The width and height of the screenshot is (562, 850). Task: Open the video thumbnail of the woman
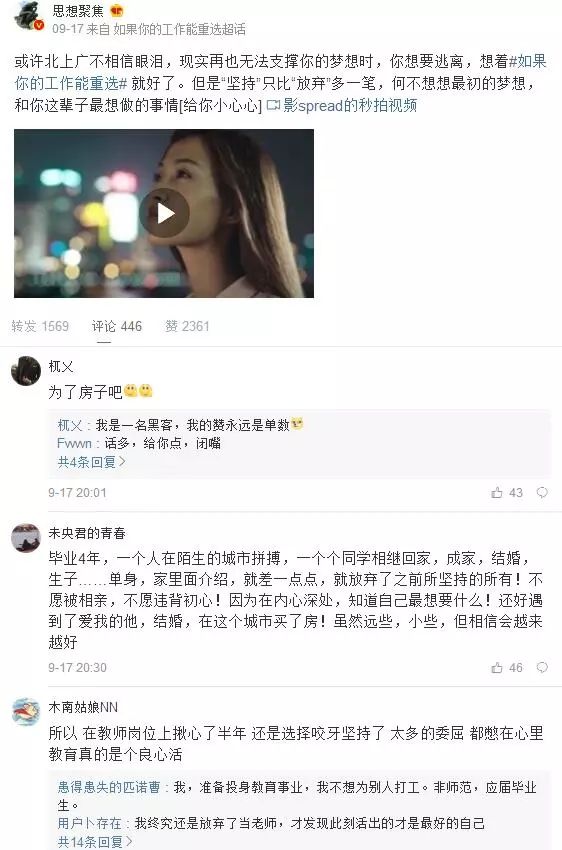click(164, 213)
